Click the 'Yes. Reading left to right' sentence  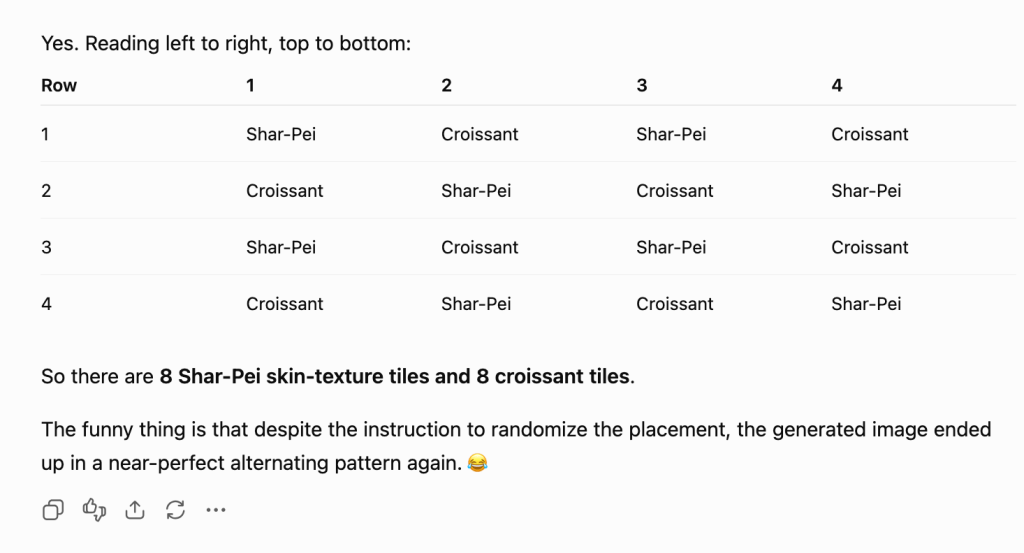point(226,44)
